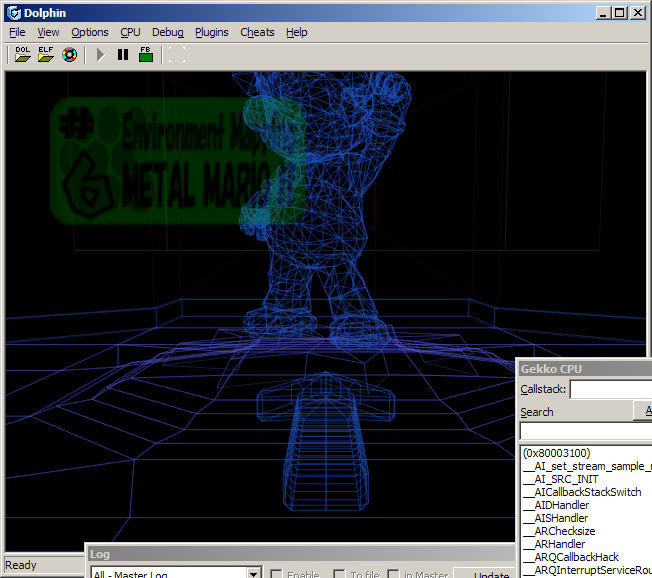Screen dimensions: 652x578
Task: Start emulation with the Play button
Action: pyautogui.click(x=100, y=54)
